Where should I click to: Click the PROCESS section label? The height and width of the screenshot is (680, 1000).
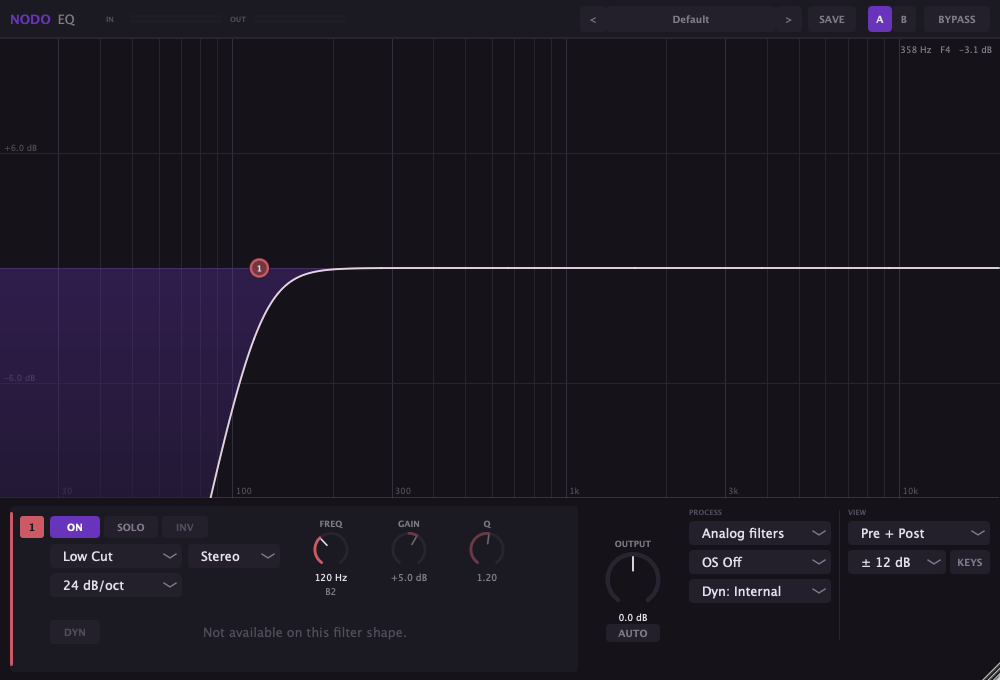click(x=705, y=512)
